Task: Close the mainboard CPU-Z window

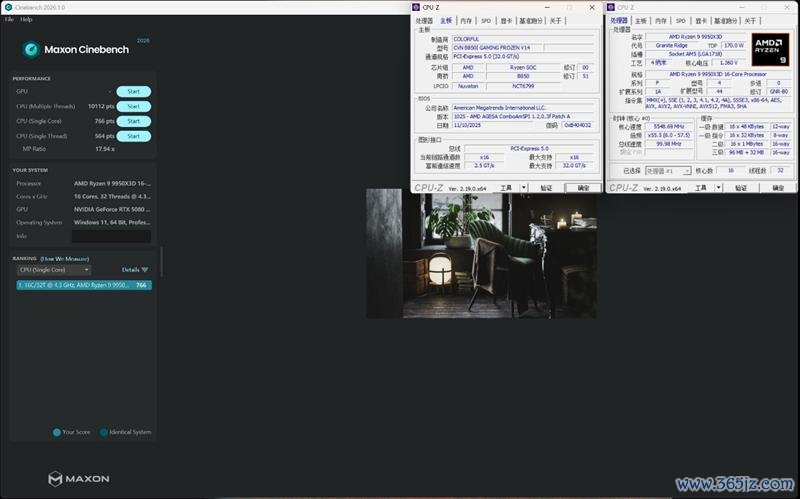Action: [592, 7]
